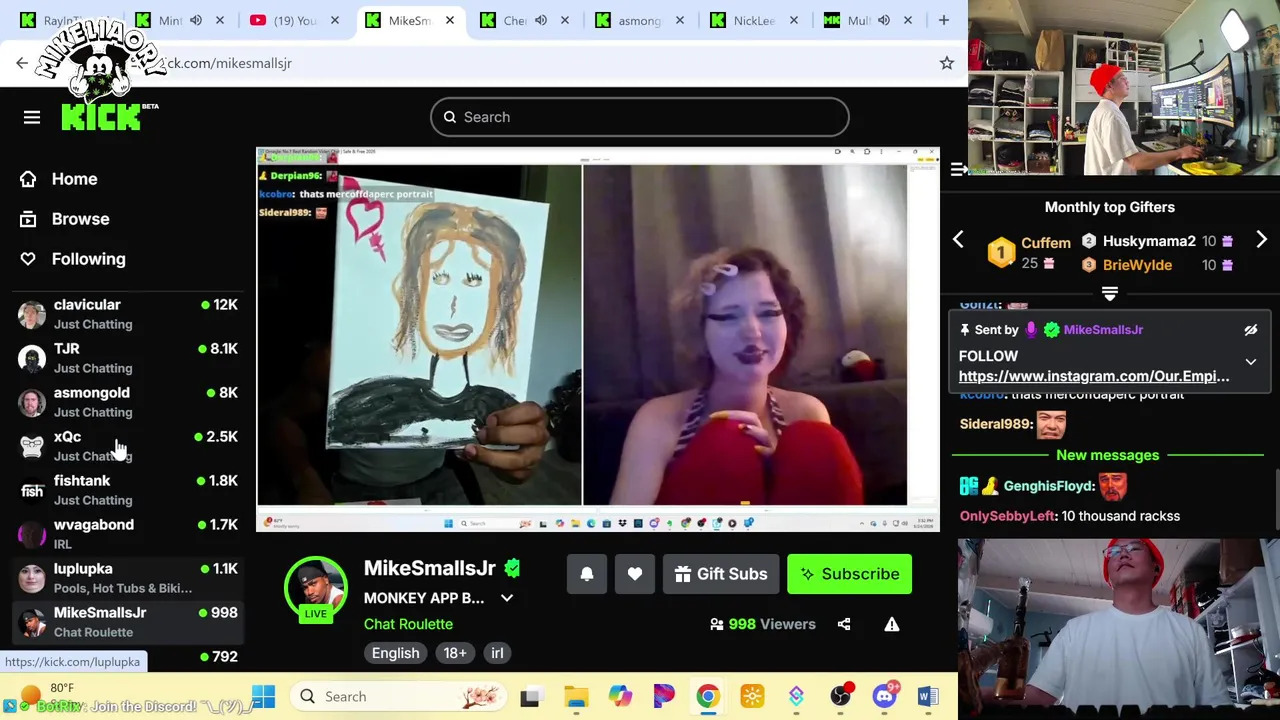Viewport: 1280px width, 720px height.
Task: Collapse chat using the chat panel icon
Action: point(959,169)
